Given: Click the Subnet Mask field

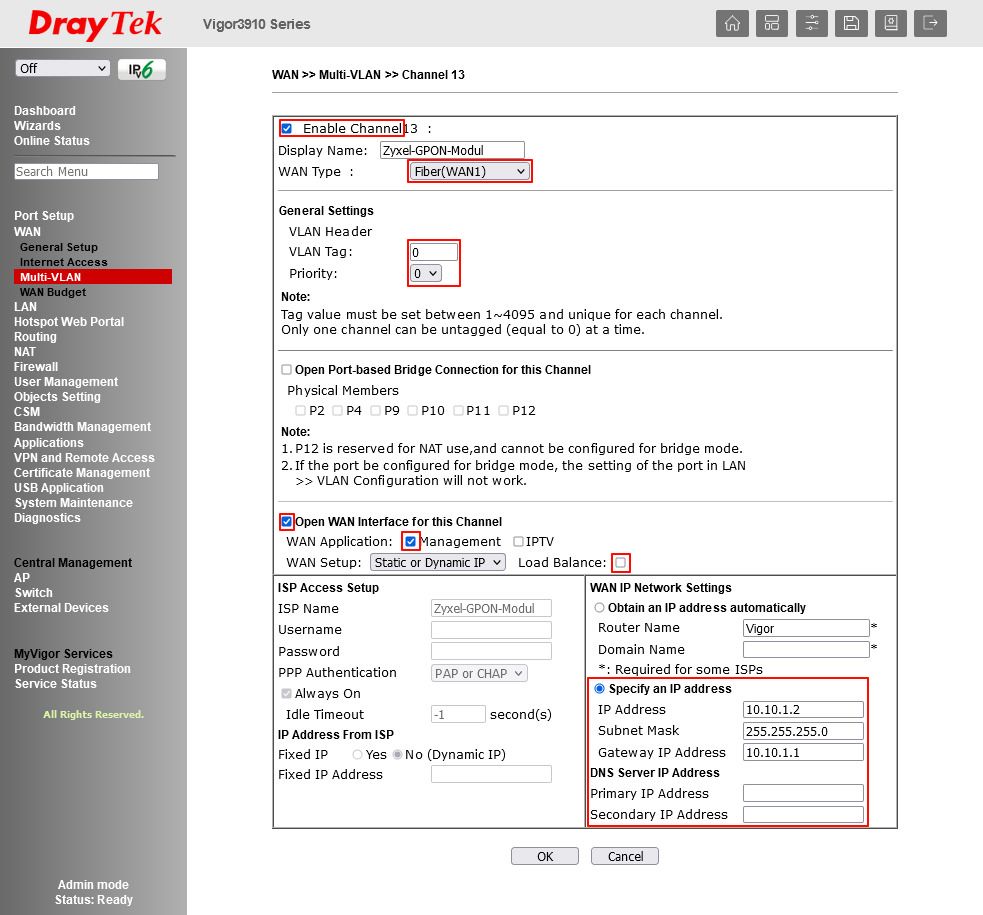Looking at the screenshot, I should [803, 731].
